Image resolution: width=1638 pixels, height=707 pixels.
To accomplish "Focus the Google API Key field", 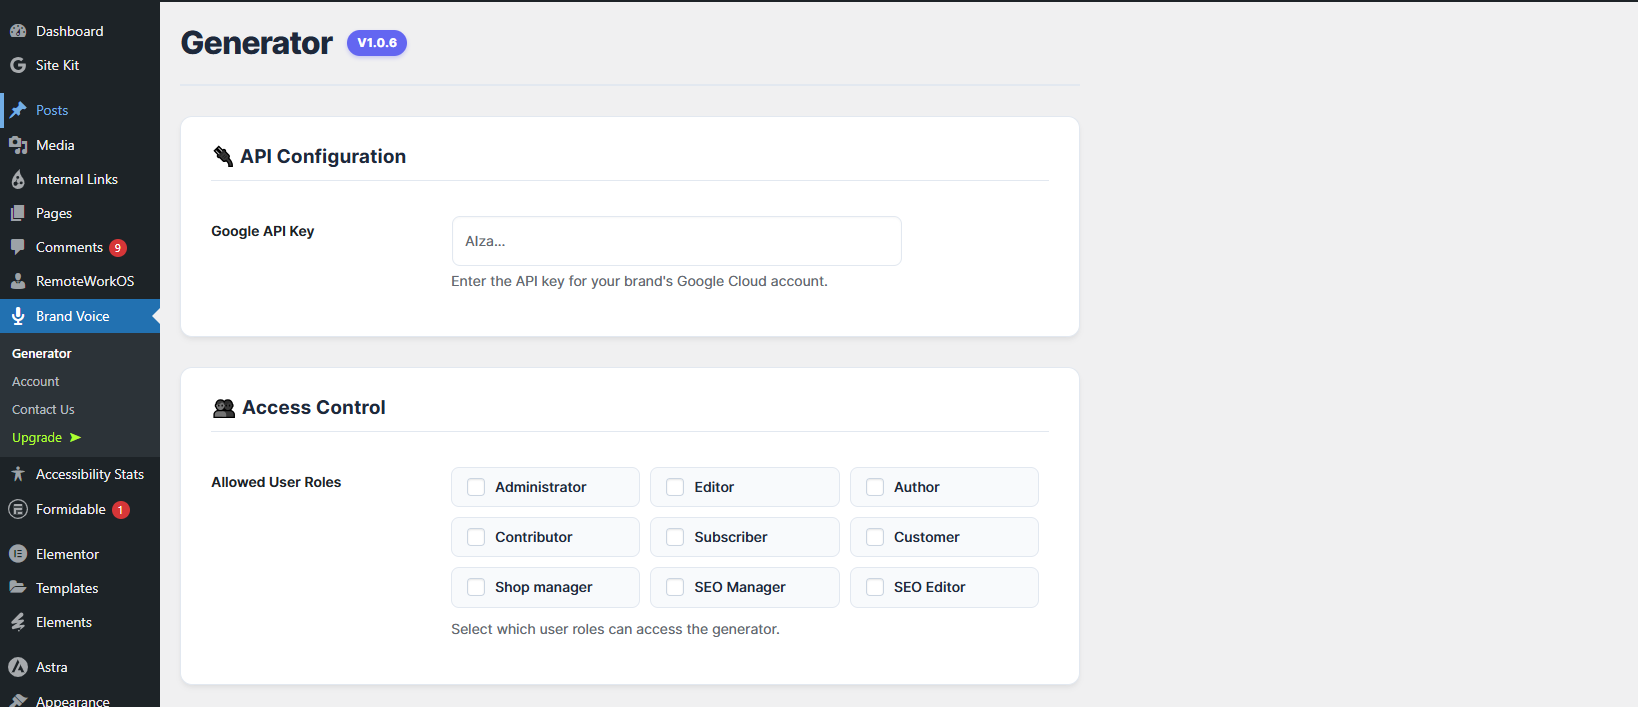I will (x=676, y=241).
